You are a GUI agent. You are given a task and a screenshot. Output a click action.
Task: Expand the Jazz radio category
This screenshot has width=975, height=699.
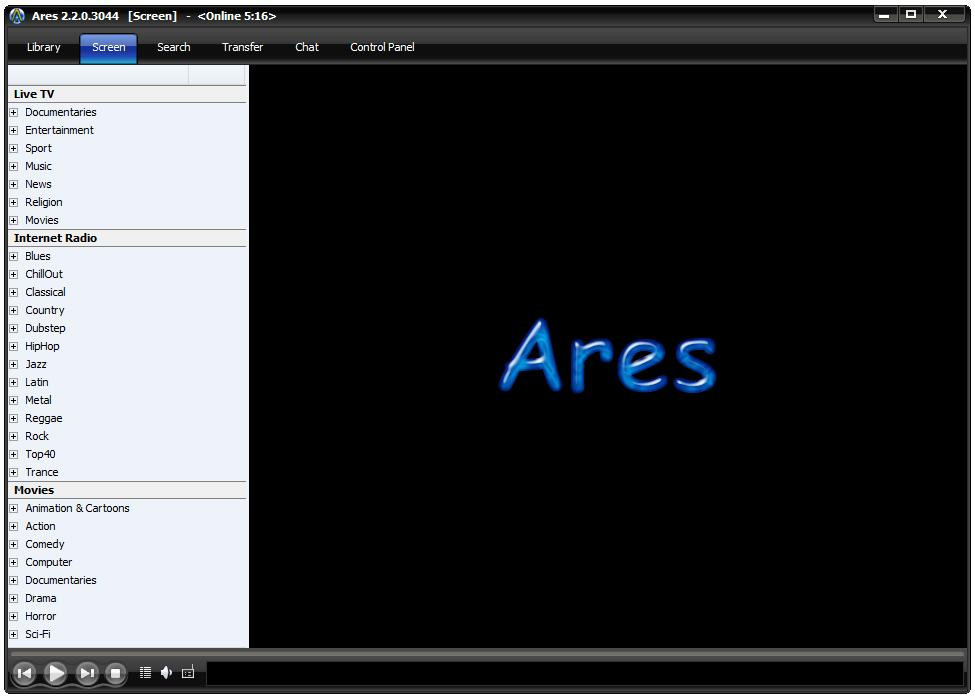(14, 364)
